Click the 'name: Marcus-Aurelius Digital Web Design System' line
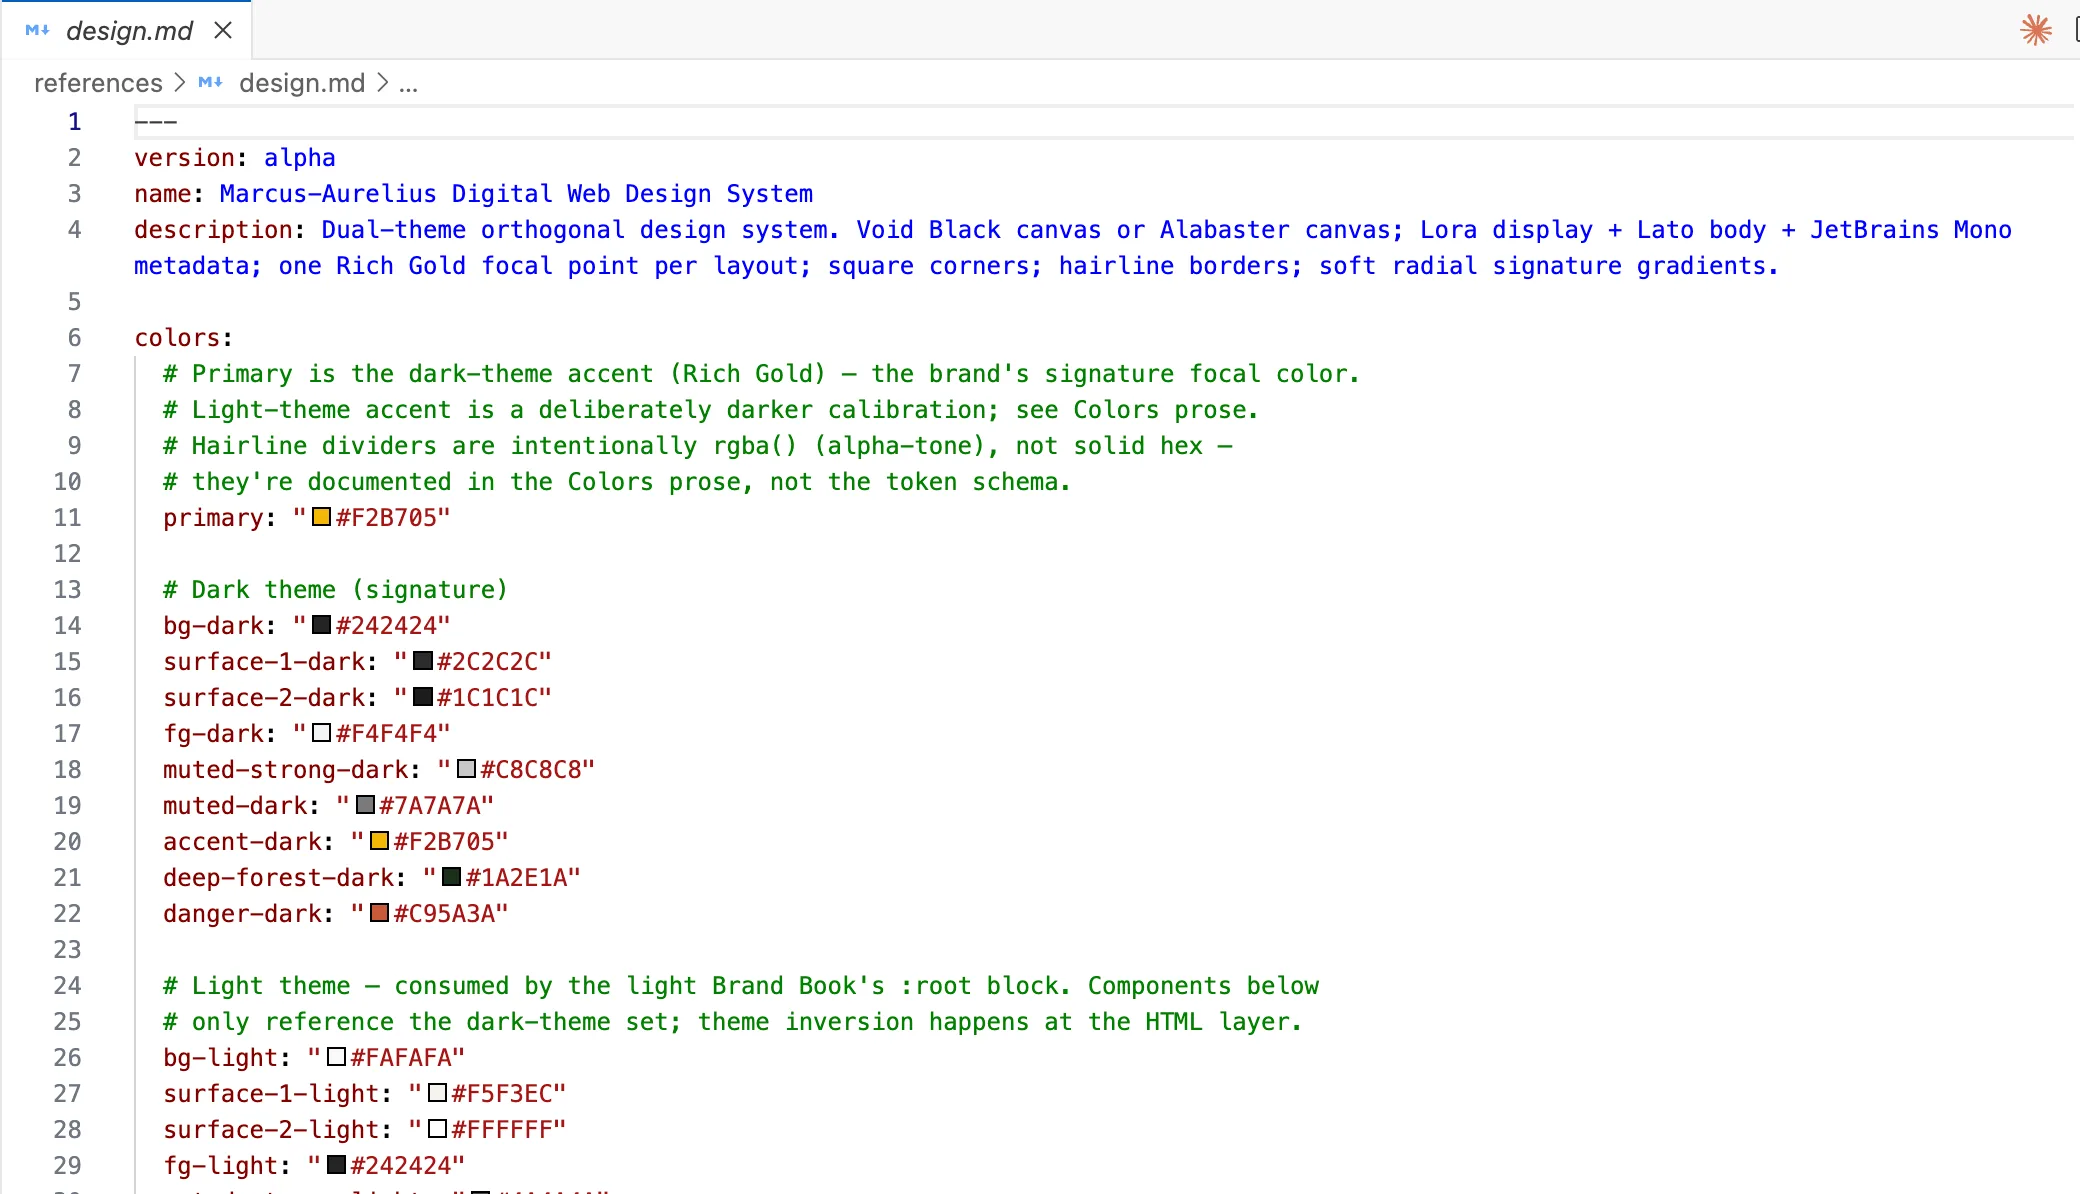 pos(474,194)
